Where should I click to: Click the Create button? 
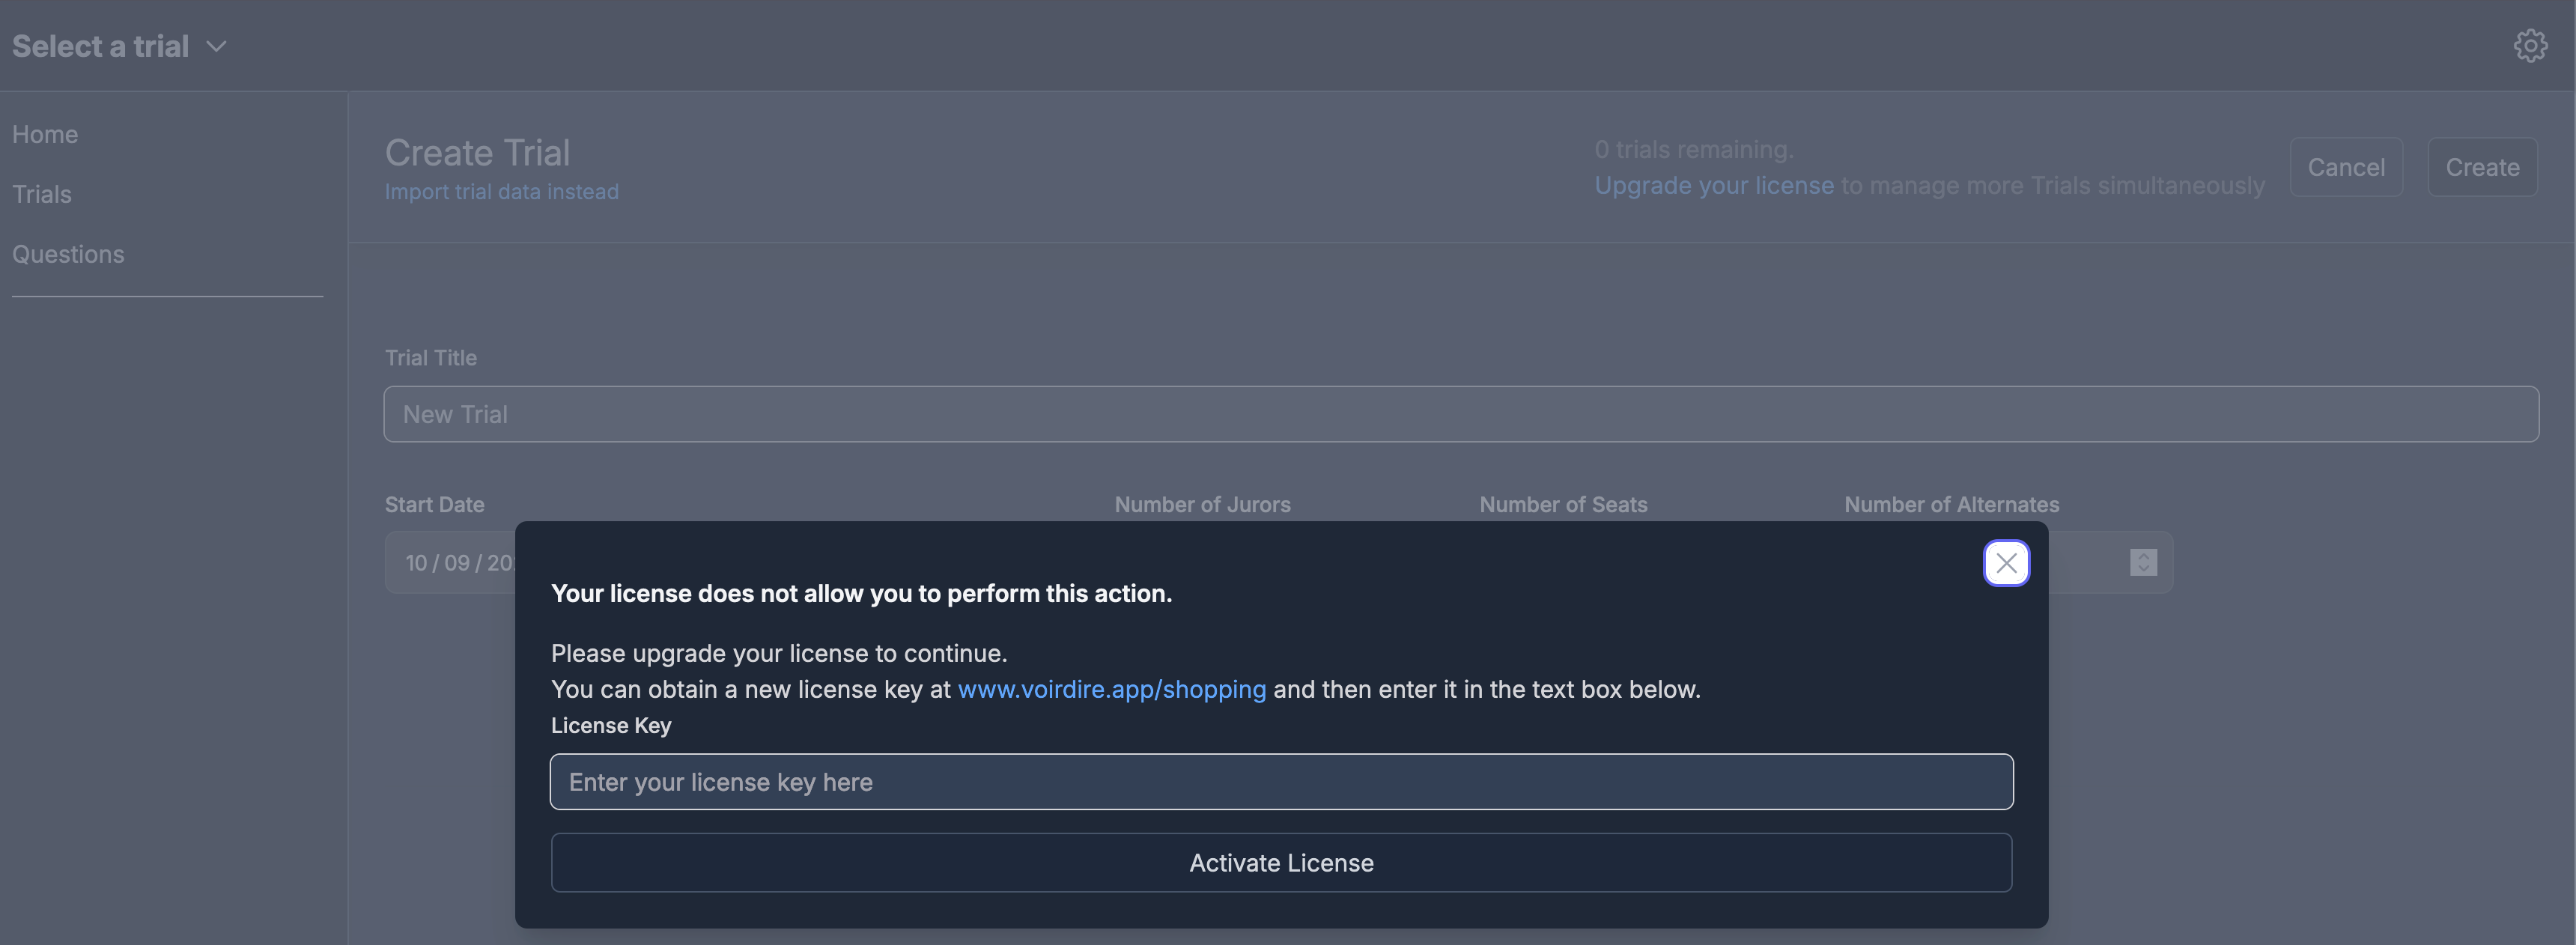coord(2482,167)
